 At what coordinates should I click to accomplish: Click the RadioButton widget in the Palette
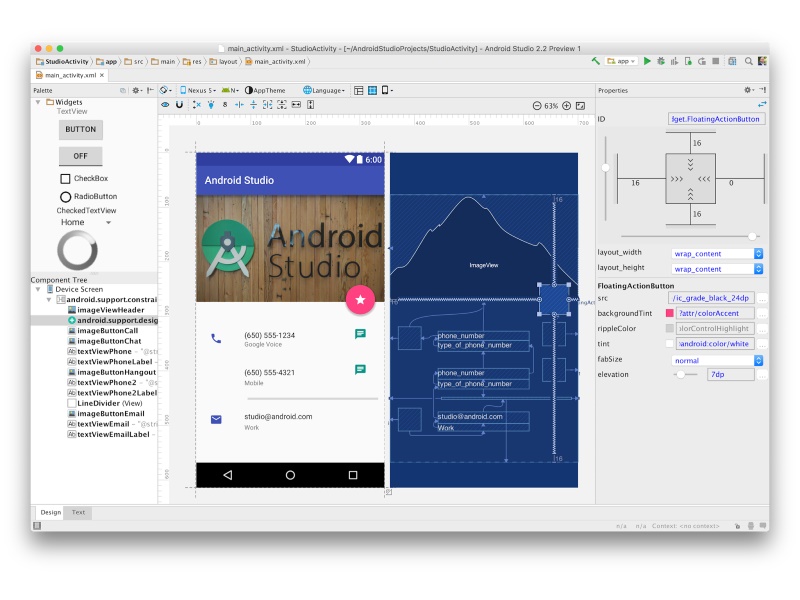pyautogui.click(x=89, y=196)
